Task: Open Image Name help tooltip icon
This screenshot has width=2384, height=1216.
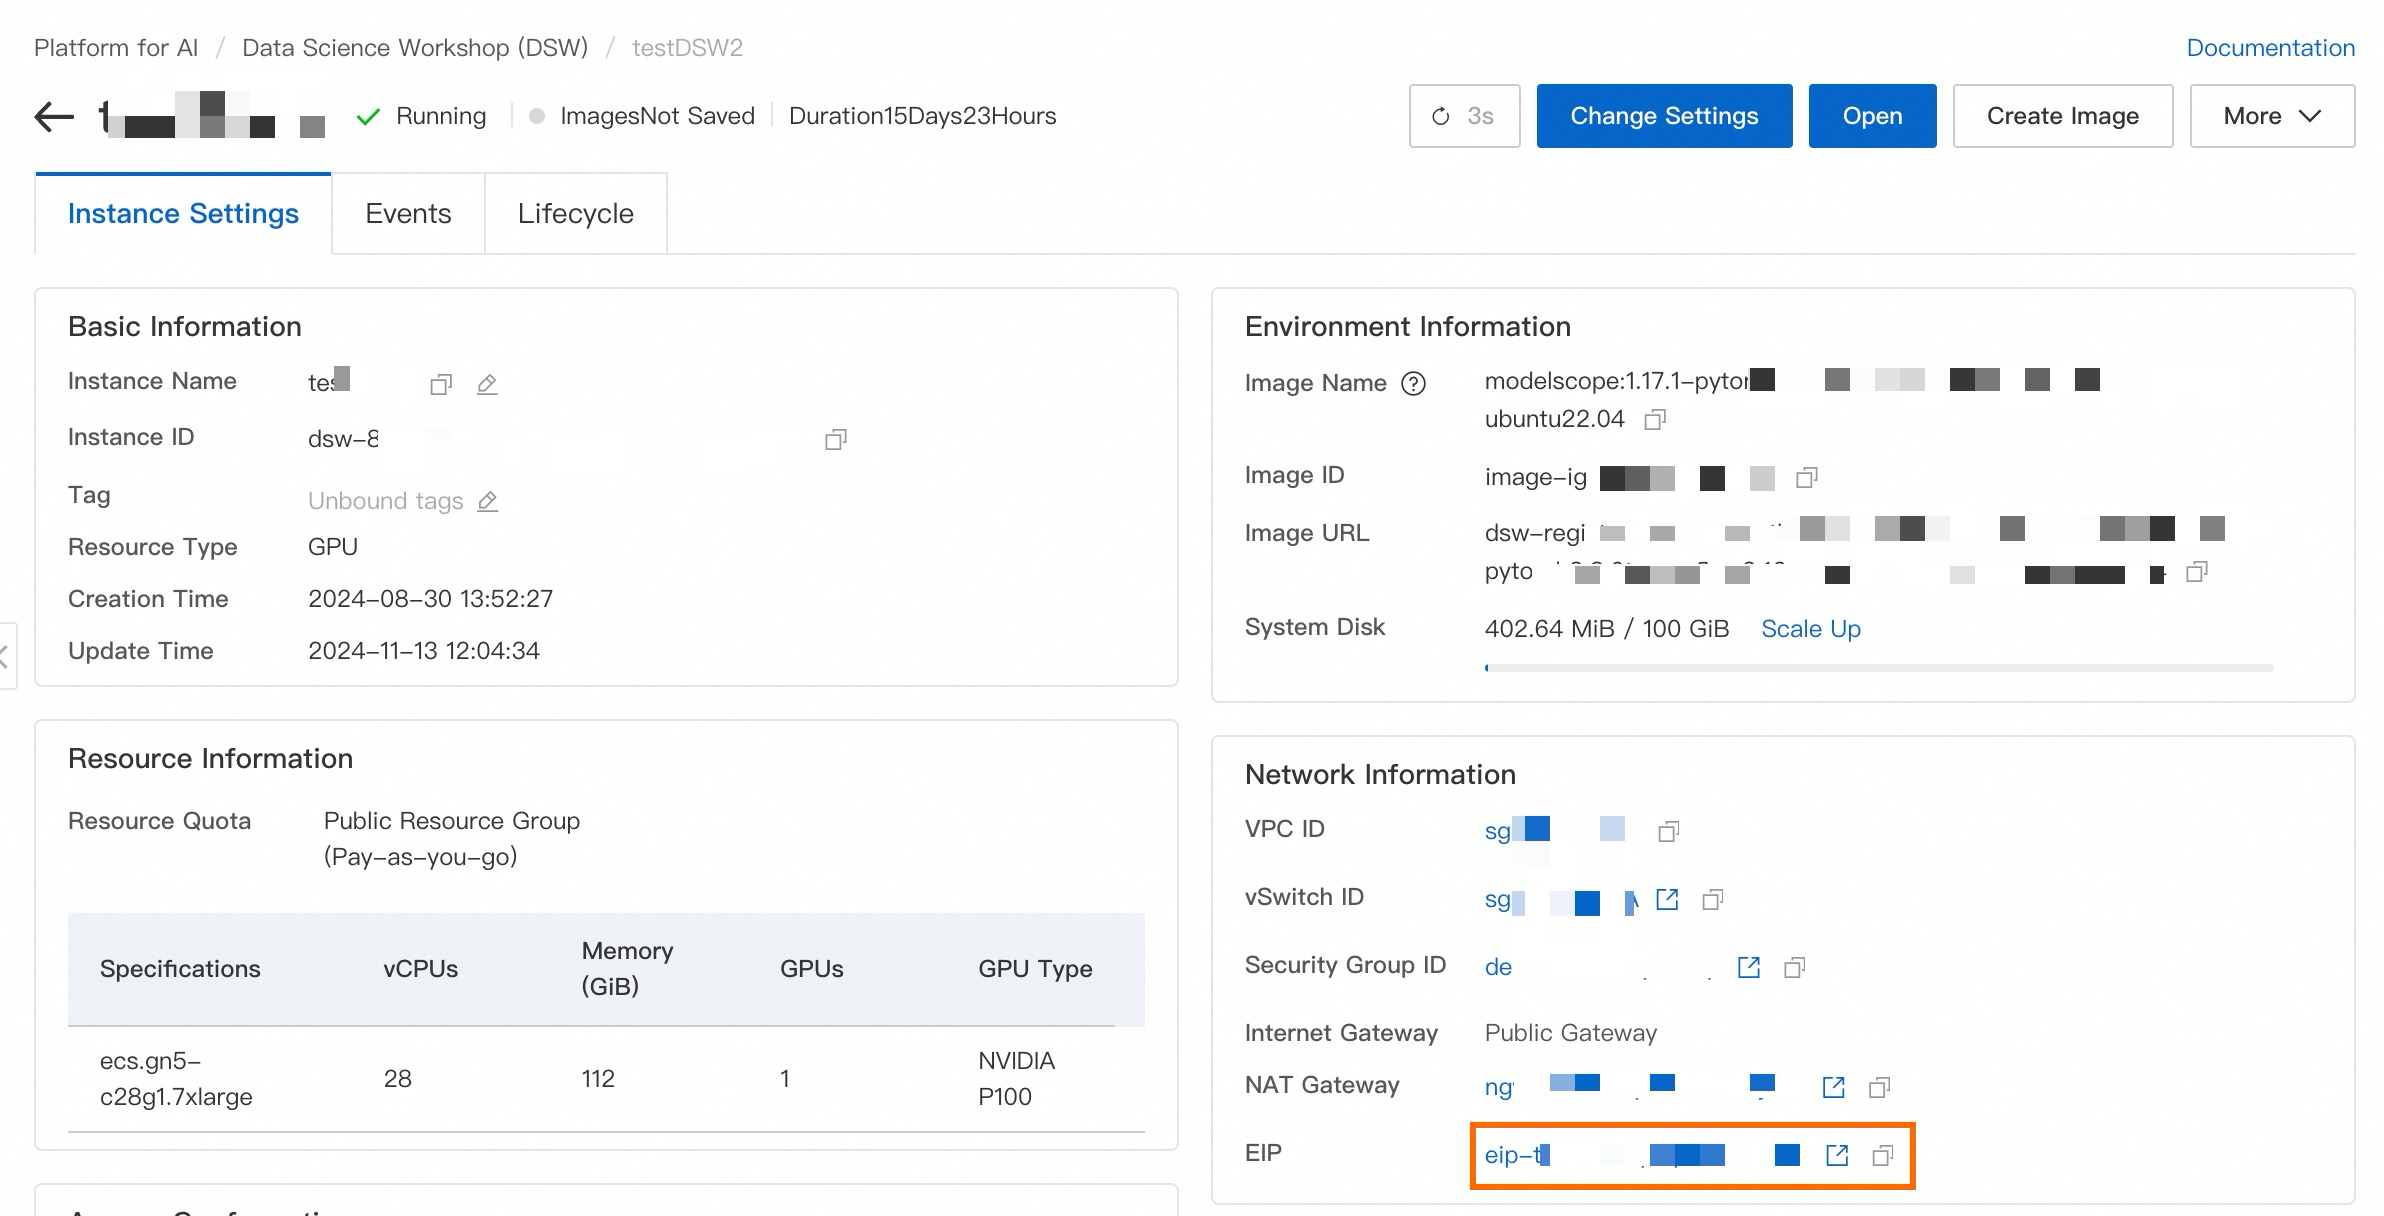Action: 1413,384
